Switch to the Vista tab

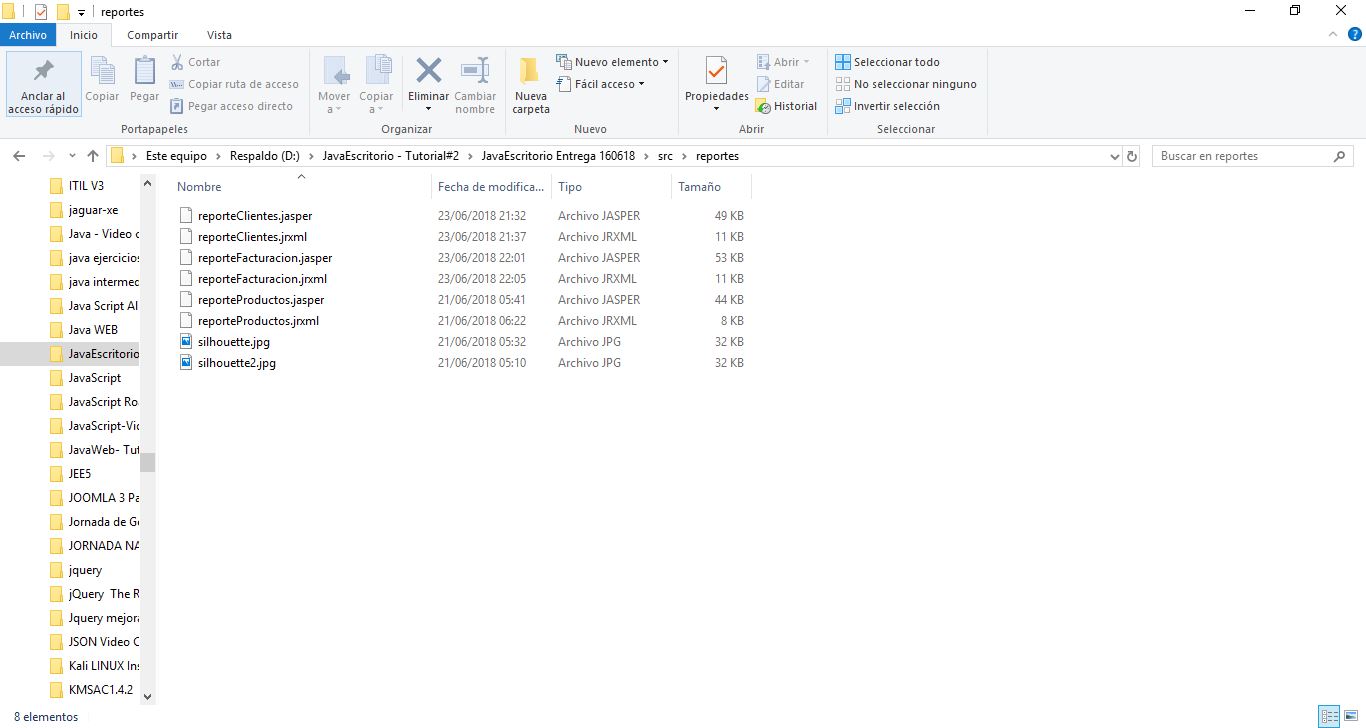click(219, 35)
